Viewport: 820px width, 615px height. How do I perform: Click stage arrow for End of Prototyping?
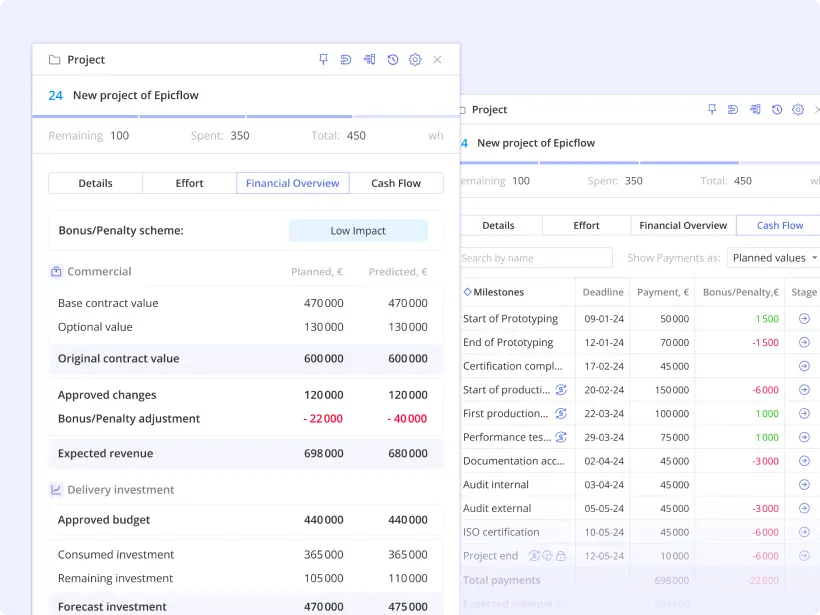pyautogui.click(x=804, y=342)
